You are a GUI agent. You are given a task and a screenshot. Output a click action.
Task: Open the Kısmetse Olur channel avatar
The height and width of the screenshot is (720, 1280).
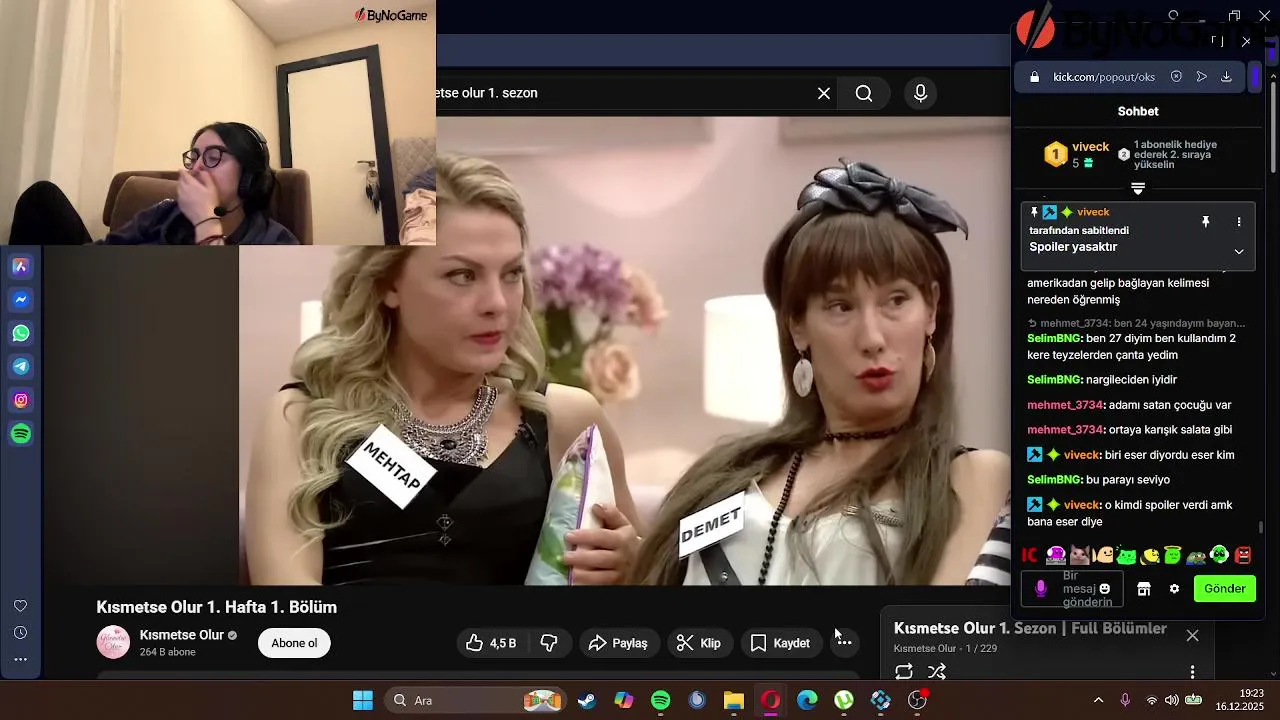[113, 642]
